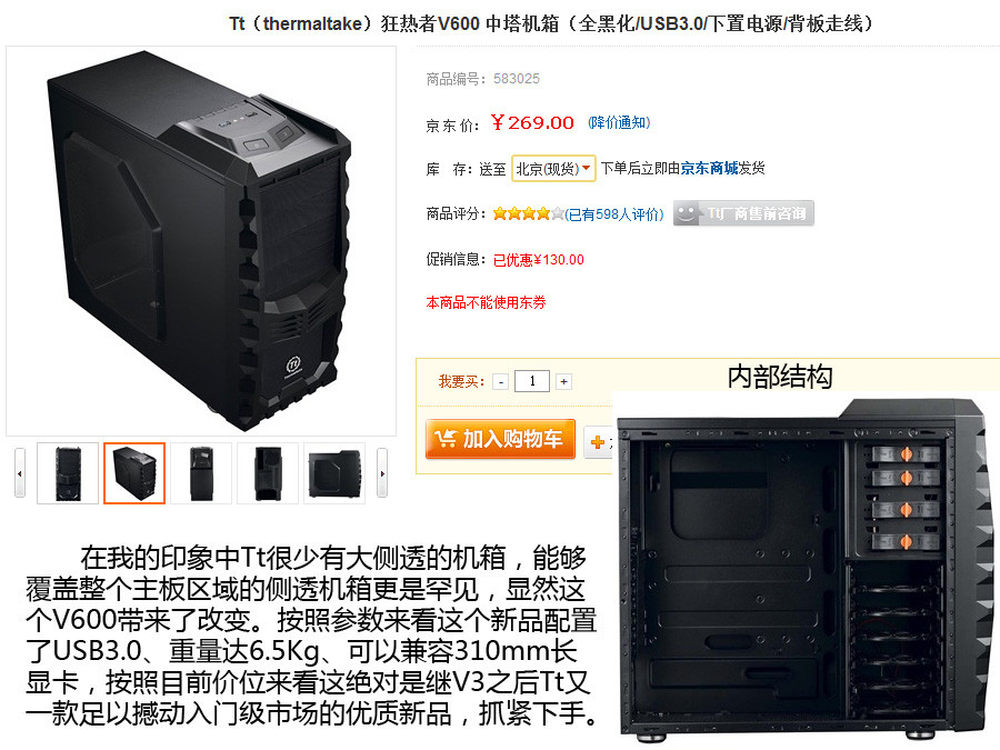Viewport: 1000px width, 750px height.
Task: Open the 已有598人评价 reviews link
Action: pos(615,214)
